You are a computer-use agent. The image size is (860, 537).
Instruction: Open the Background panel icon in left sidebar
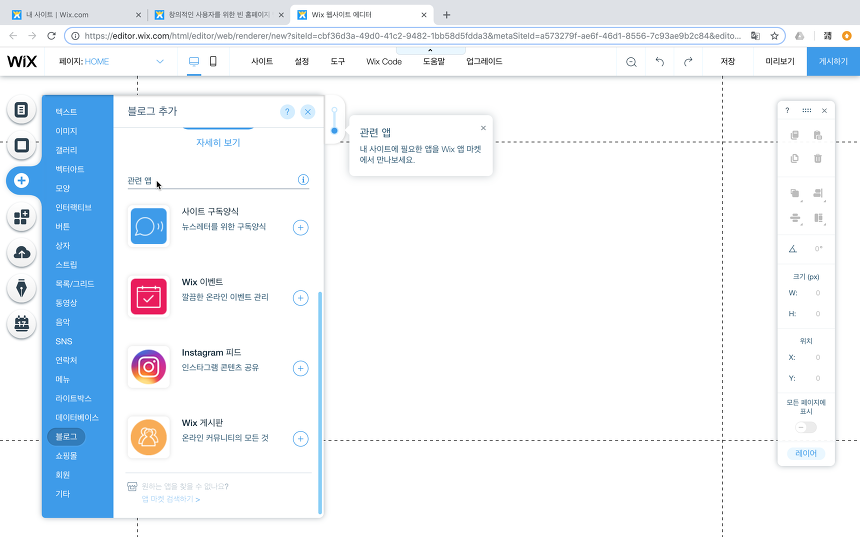(x=21, y=145)
